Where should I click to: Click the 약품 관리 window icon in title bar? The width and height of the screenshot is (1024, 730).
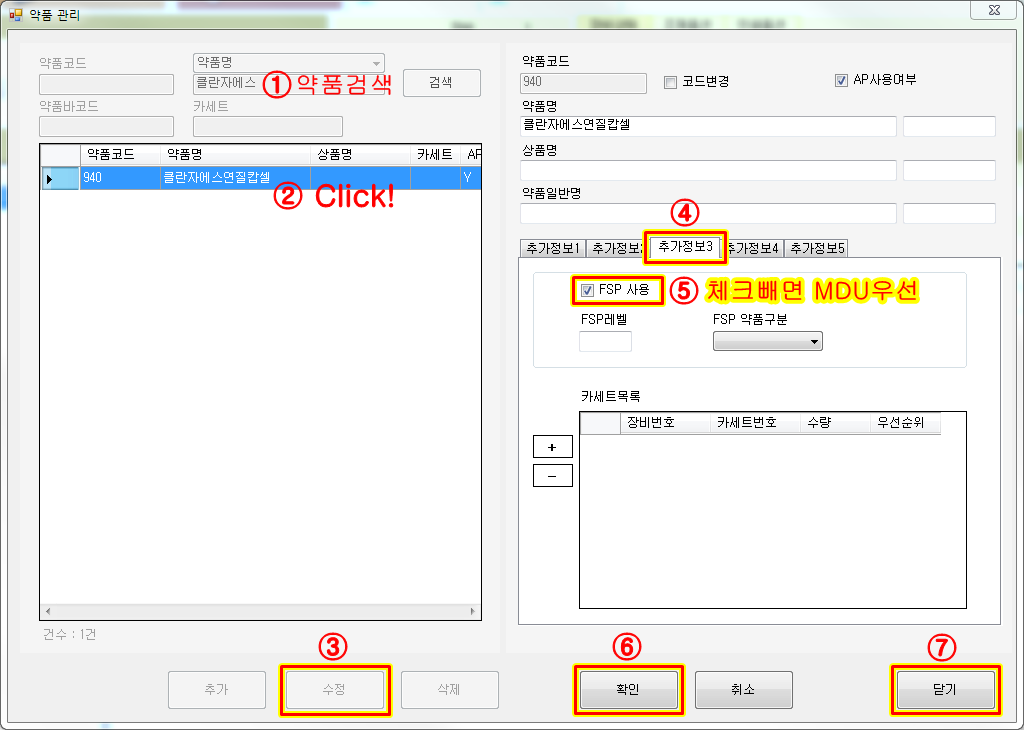[15, 15]
